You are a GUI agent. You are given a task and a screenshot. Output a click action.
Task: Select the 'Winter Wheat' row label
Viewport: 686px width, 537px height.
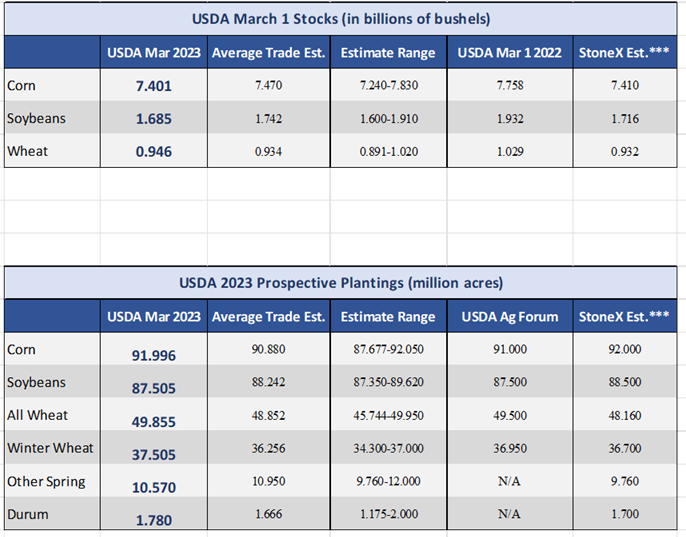pyautogui.click(x=46, y=448)
